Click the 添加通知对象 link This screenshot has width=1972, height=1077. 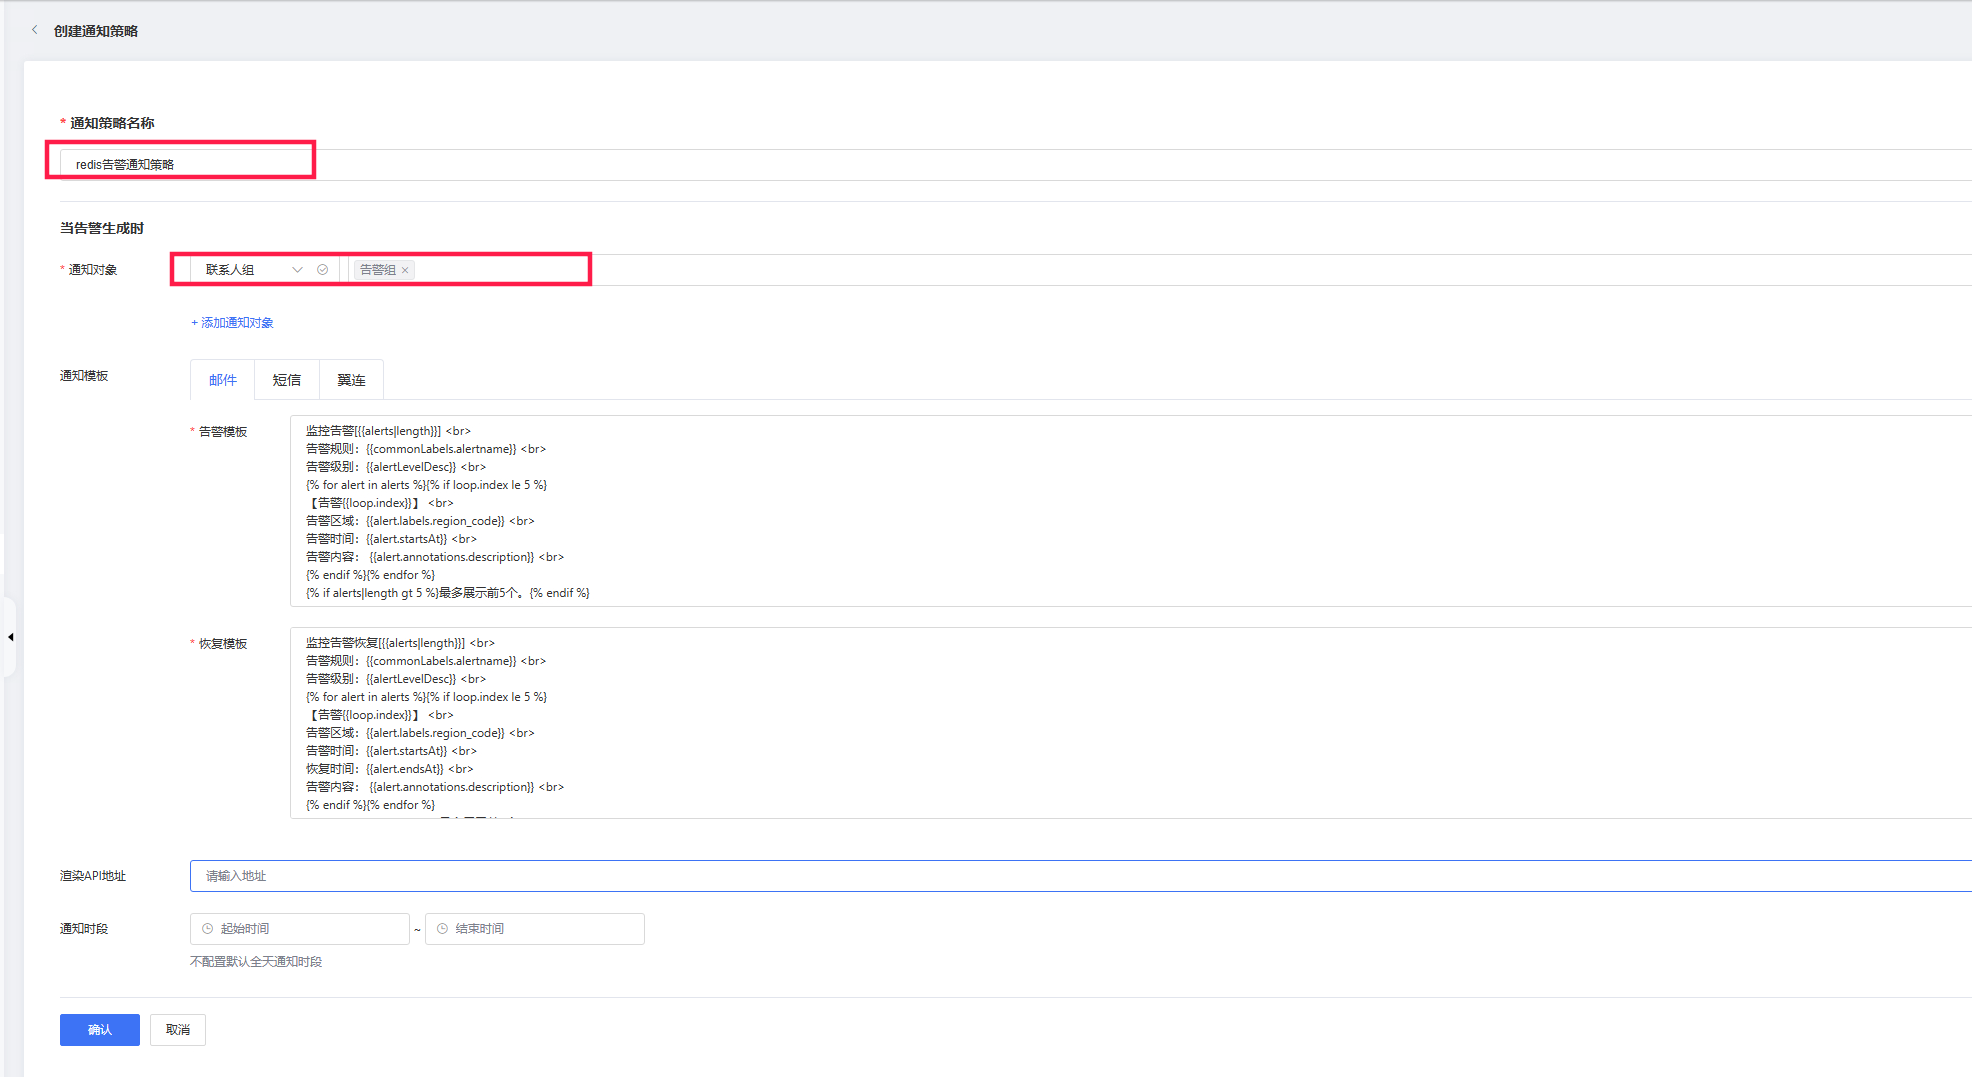(232, 323)
